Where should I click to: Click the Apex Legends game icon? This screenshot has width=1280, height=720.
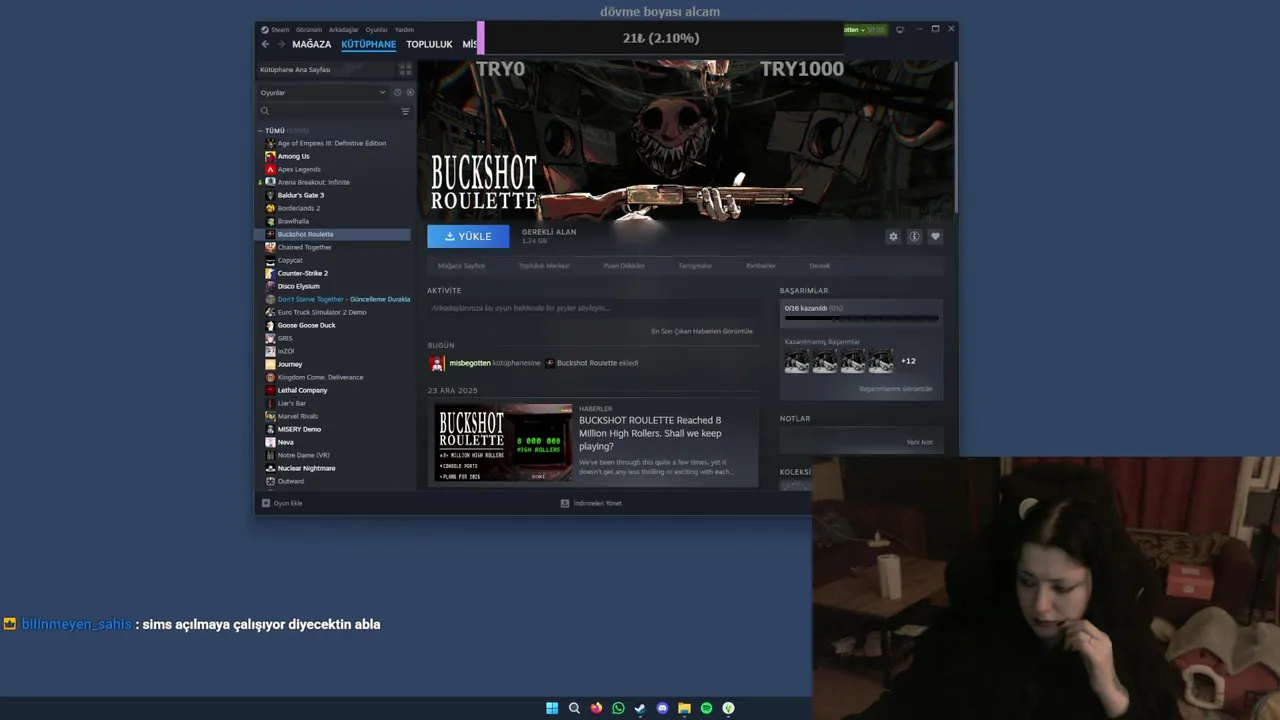pos(270,169)
